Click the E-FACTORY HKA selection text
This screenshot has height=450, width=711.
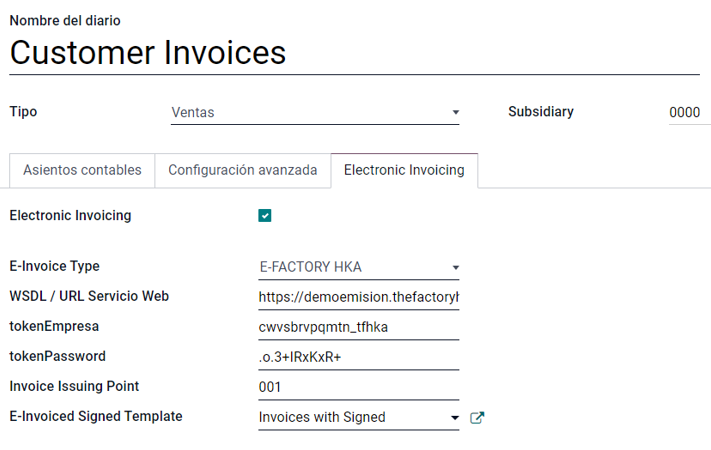click(x=311, y=267)
